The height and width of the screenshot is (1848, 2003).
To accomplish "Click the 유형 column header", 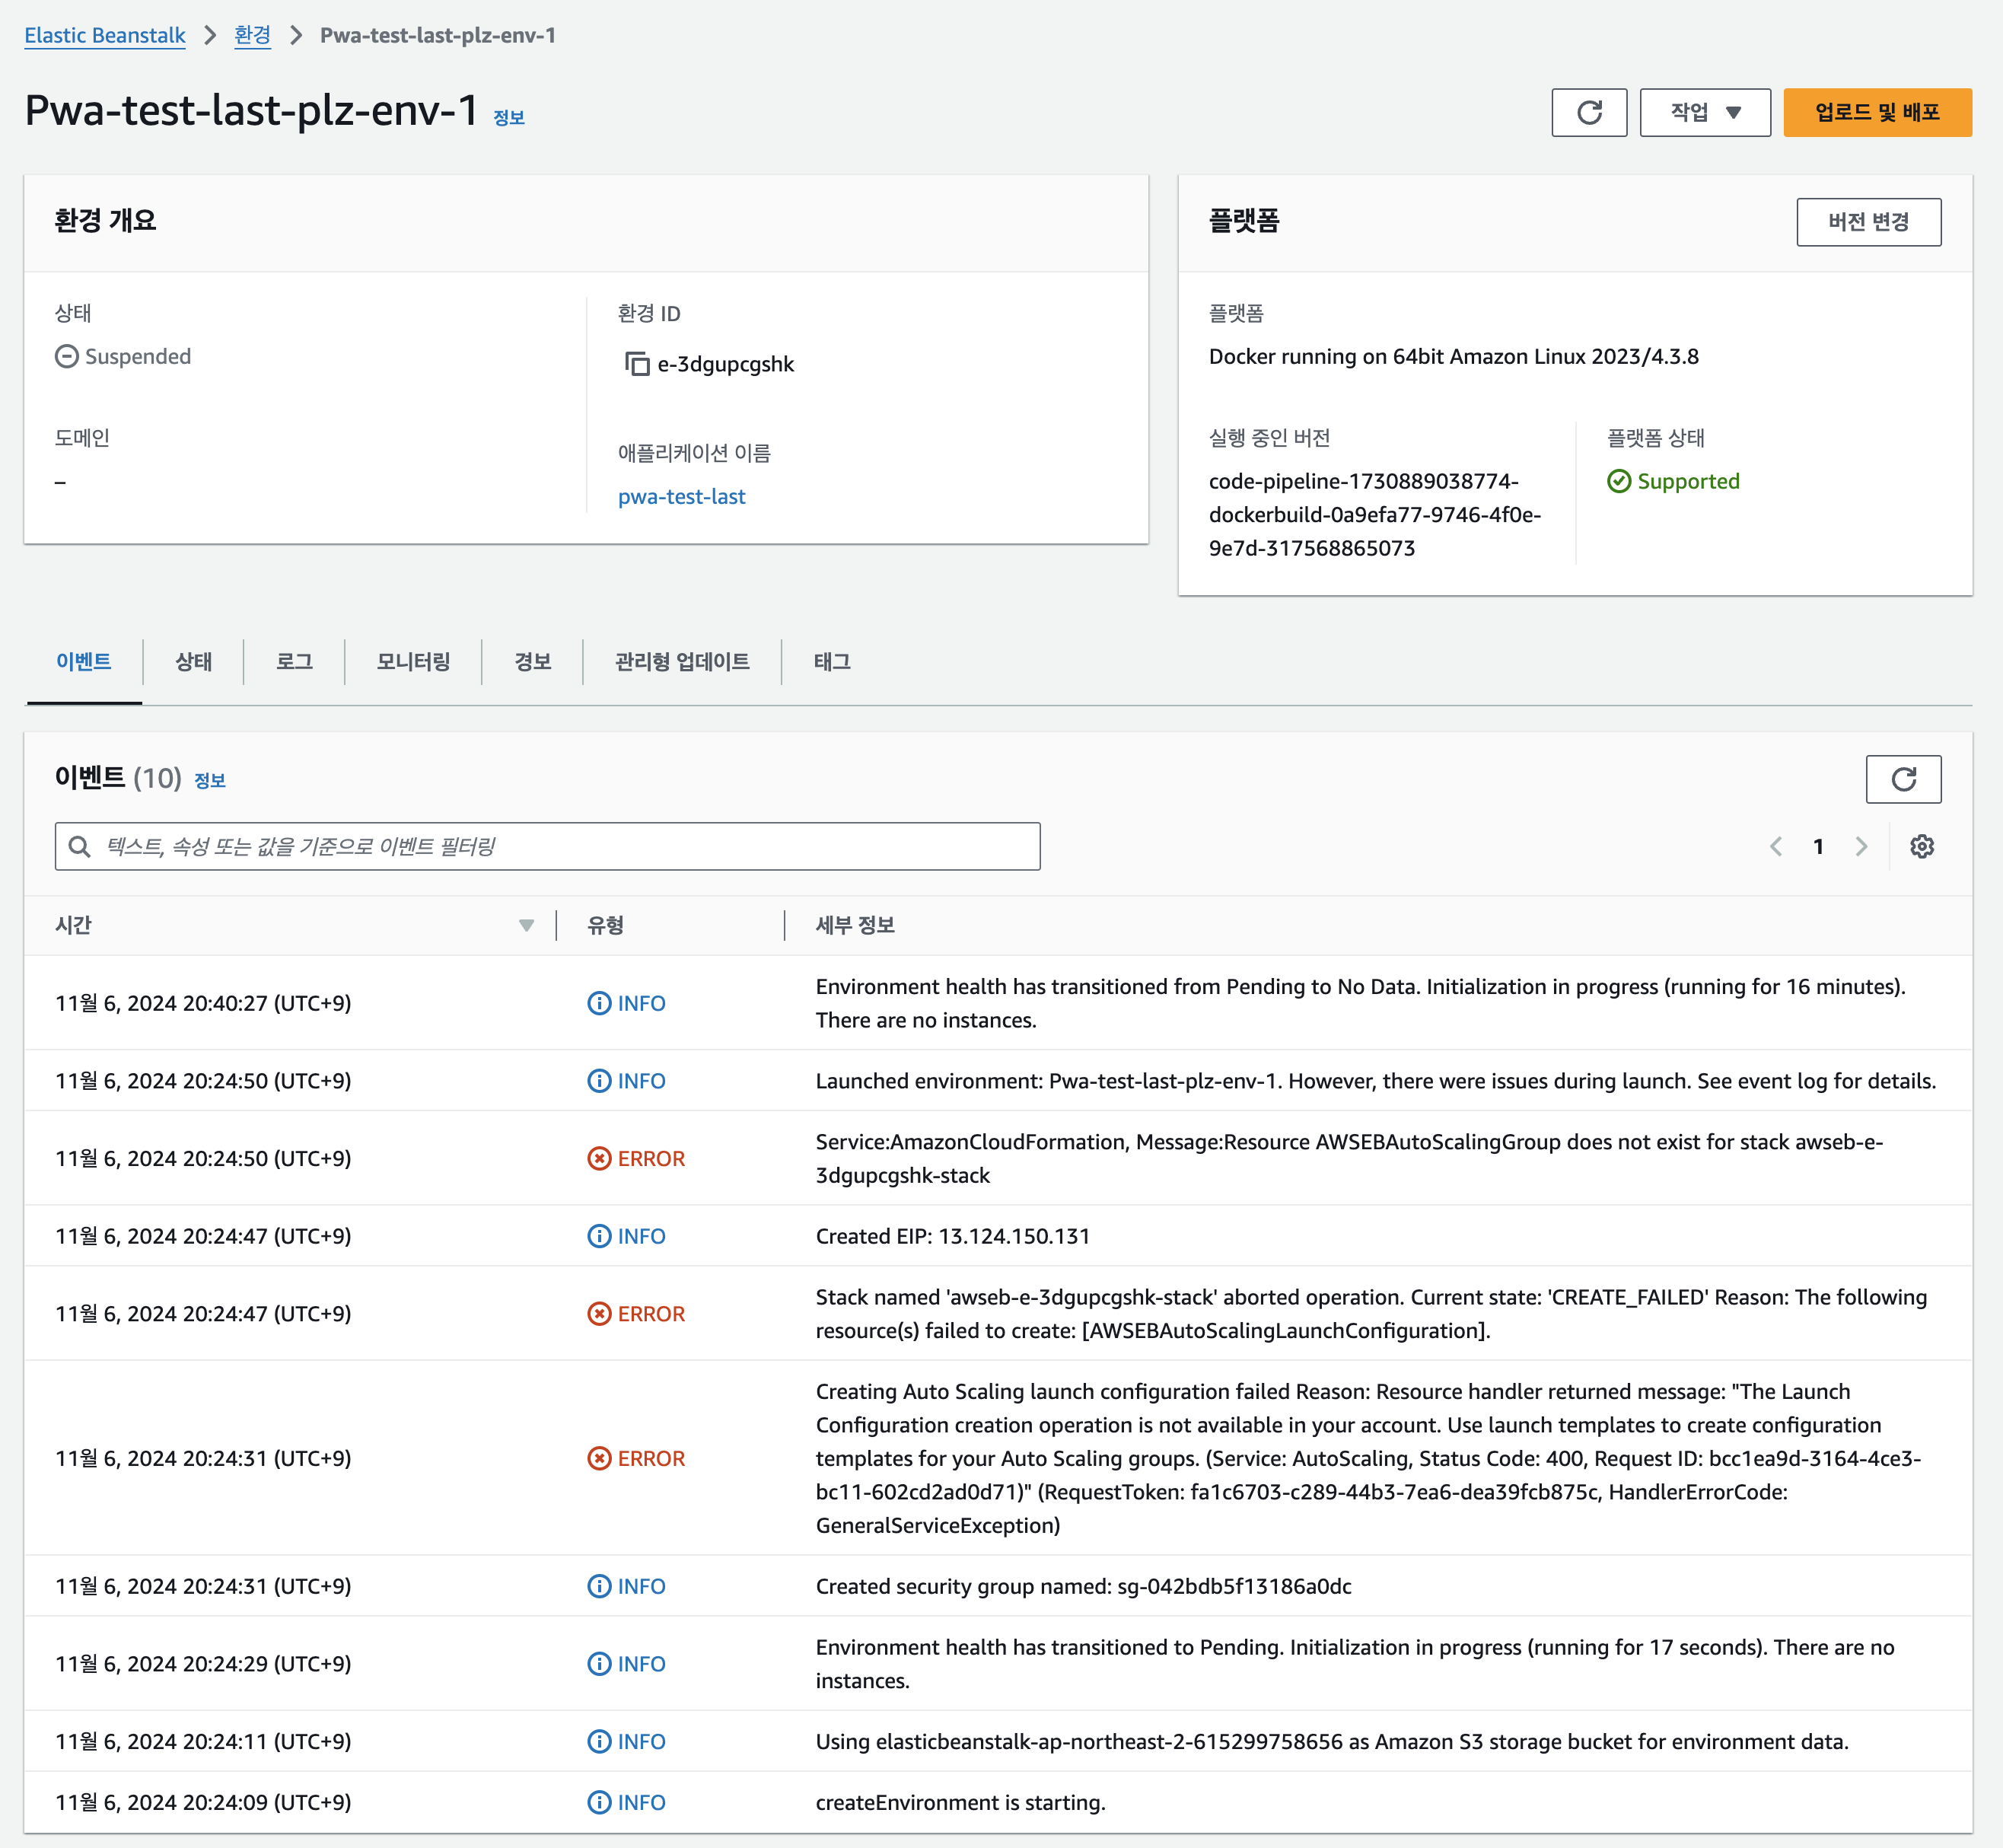I will point(605,925).
